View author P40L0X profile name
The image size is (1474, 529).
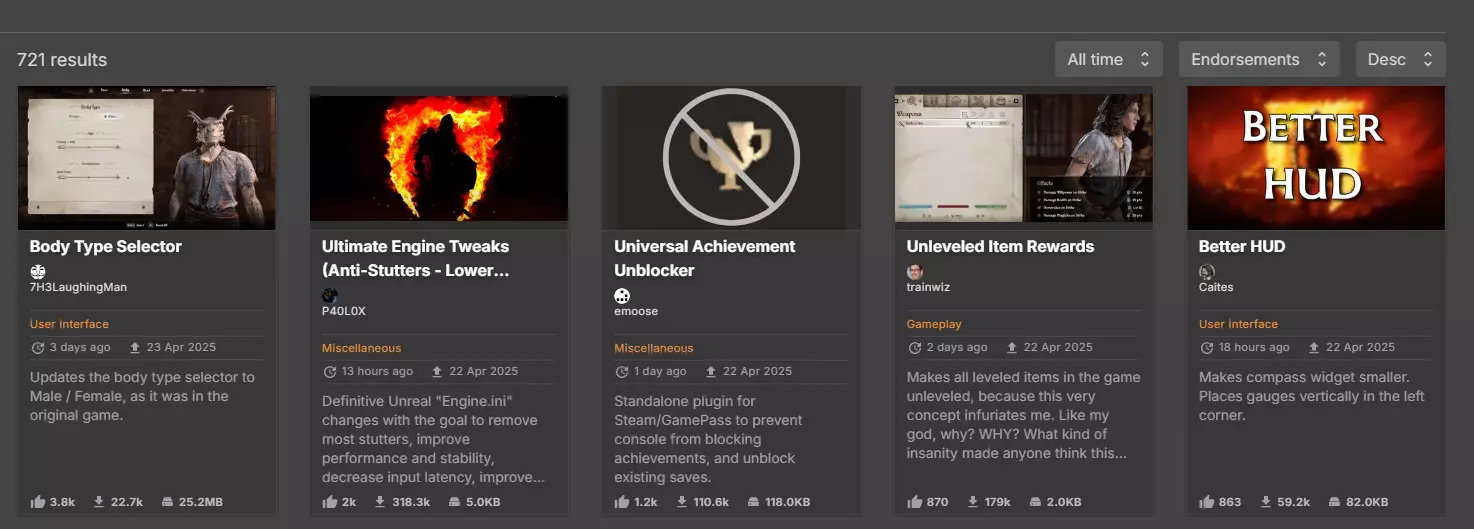[x=344, y=311]
